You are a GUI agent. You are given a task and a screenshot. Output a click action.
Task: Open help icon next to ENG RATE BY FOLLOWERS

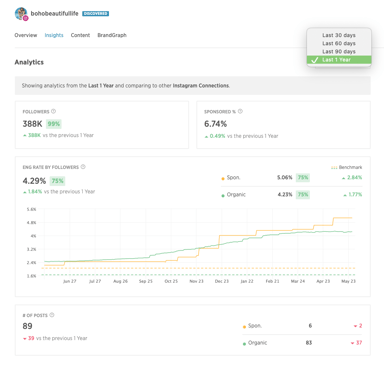pyautogui.click(x=83, y=167)
